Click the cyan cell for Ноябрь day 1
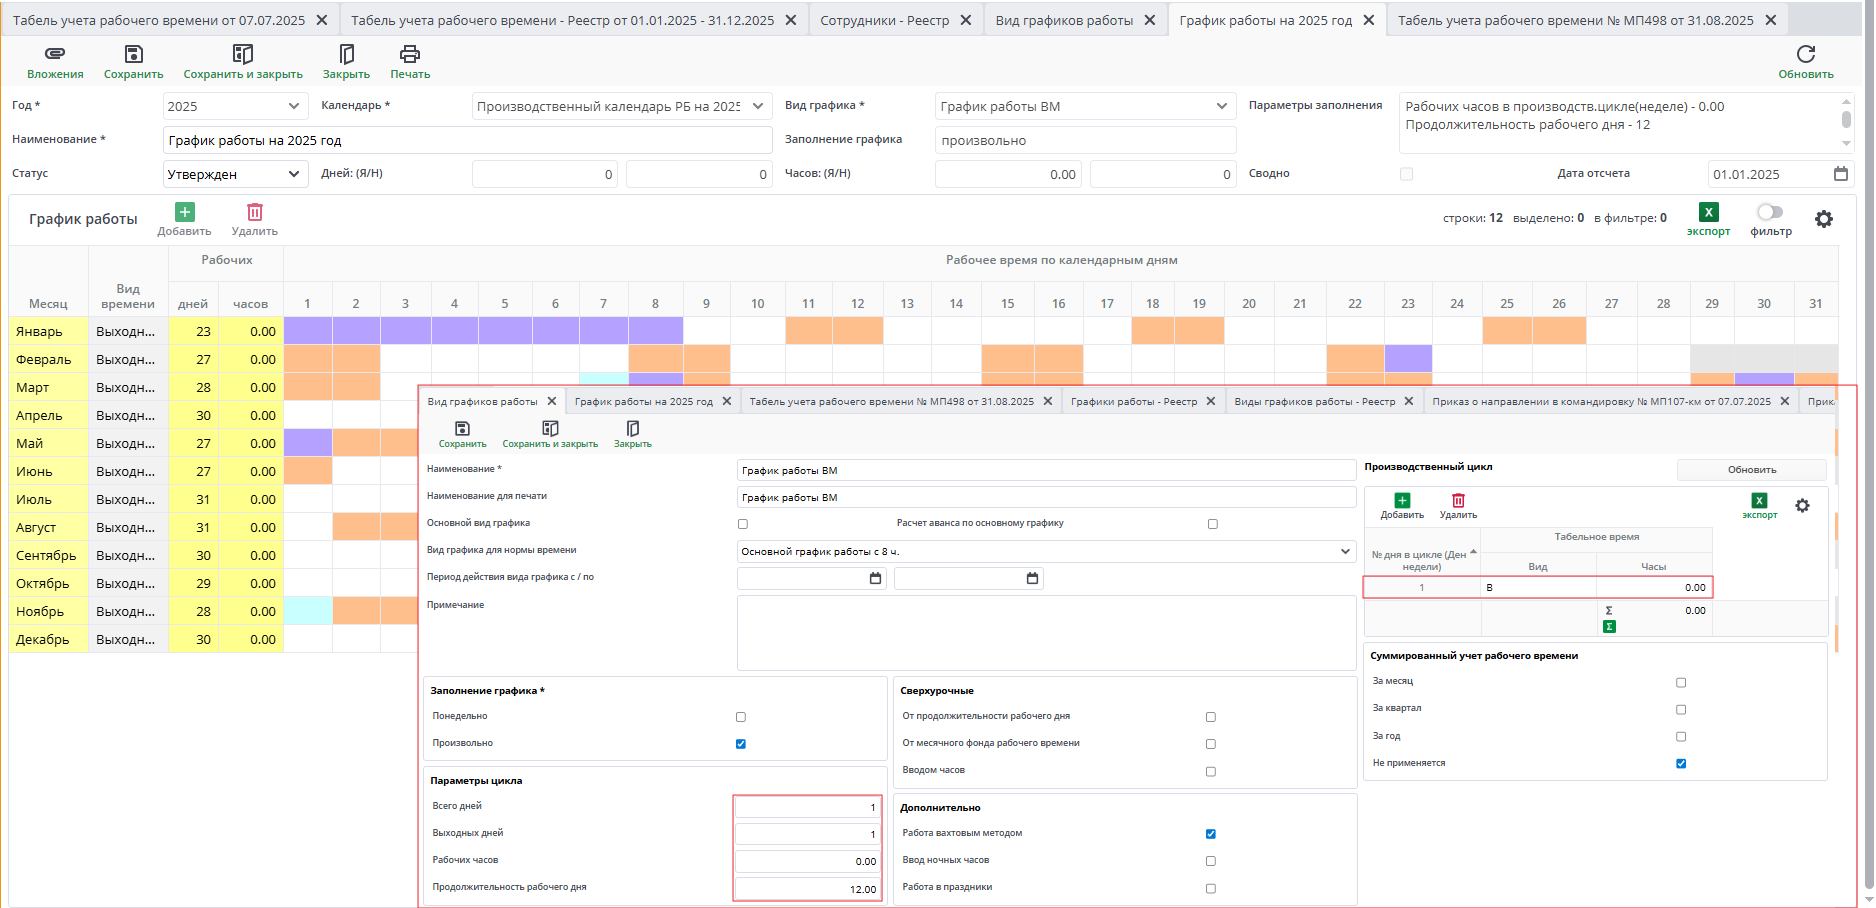Image resolution: width=1876 pixels, height=908 pixels. (308, 611)
